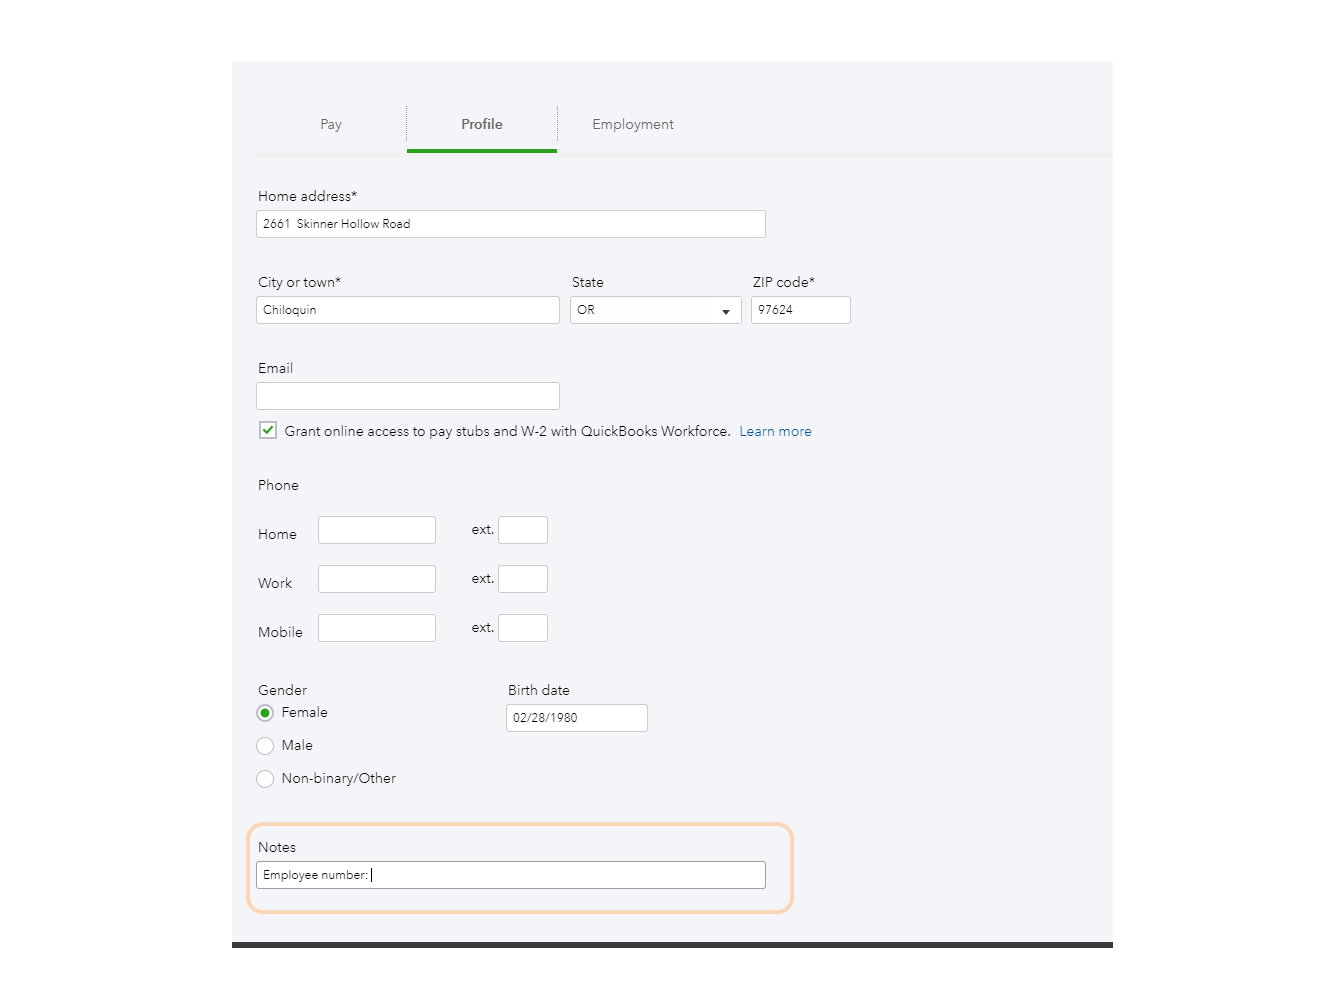Viewport: 1344px width, 1008px height.
Task: Click the Notes text field
Action: (510, 874)
